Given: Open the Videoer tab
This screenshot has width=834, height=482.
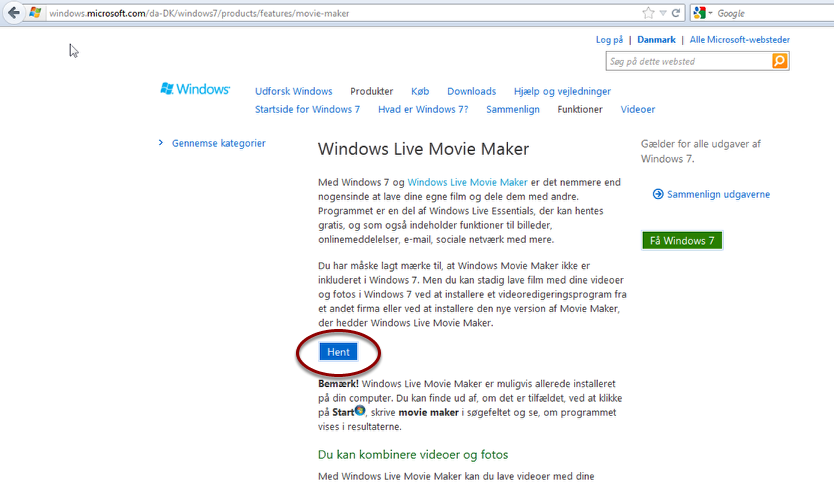Looking at the screenshot, I should pos(638,110).
